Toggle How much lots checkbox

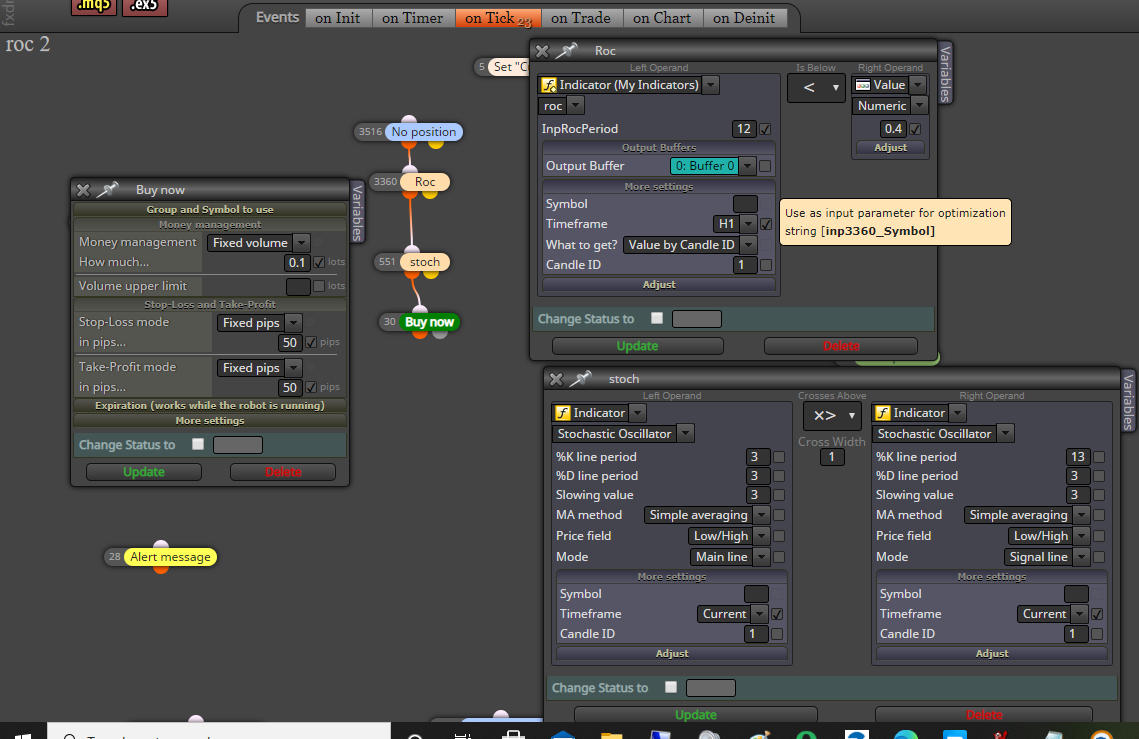[x=319, y=262]
